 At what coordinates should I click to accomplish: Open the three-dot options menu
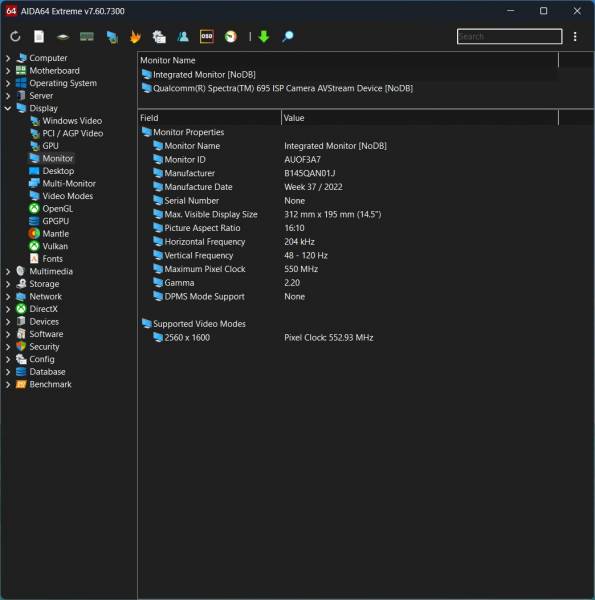575,37
